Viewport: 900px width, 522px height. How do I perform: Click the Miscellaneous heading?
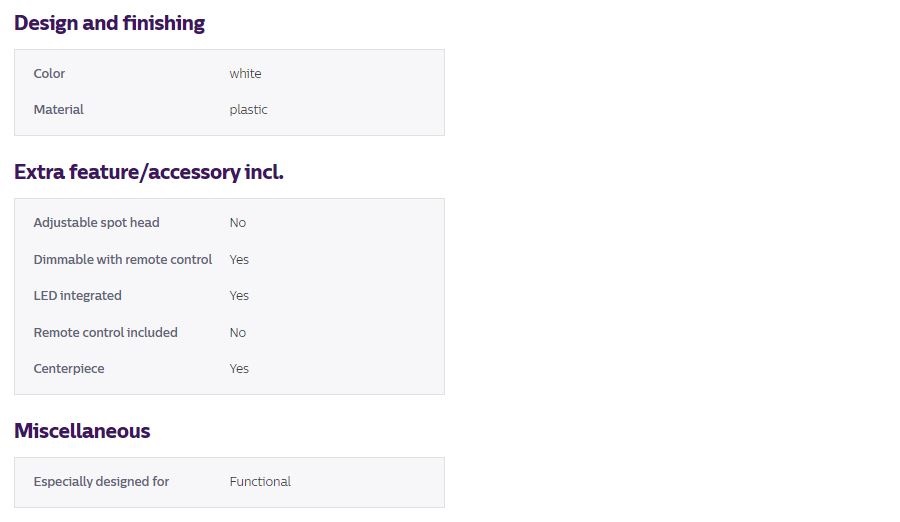[x=82, y=431]
